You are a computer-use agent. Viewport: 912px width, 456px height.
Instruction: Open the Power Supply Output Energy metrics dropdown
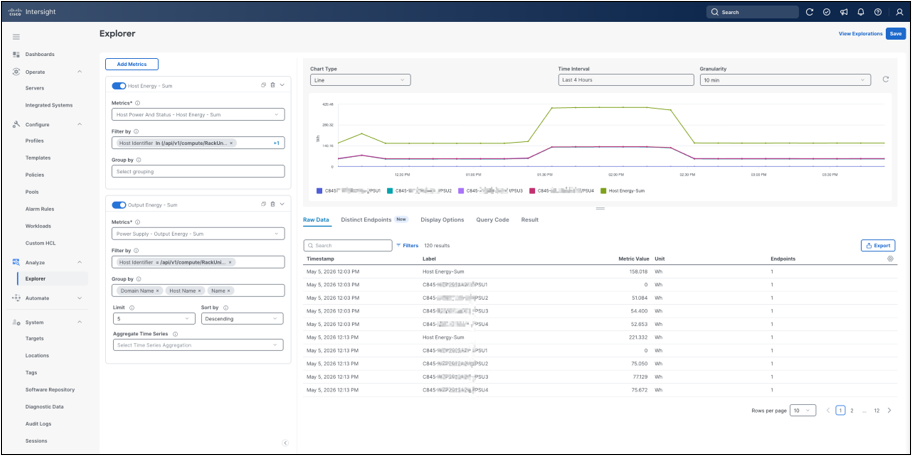198,233
